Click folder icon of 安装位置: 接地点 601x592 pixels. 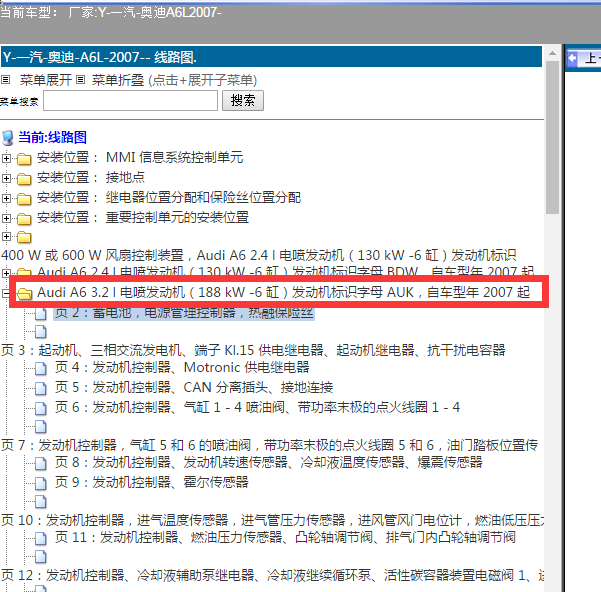(24, 178)
